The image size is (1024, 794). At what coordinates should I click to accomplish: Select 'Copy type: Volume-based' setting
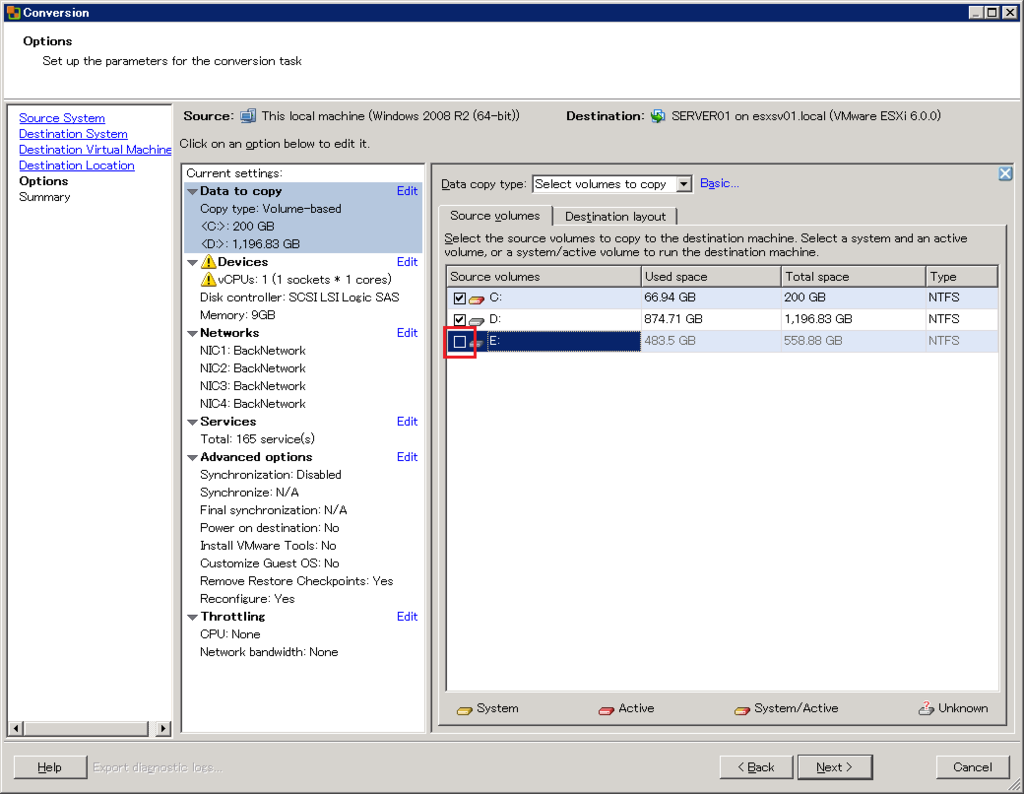(x=270, y=209)
